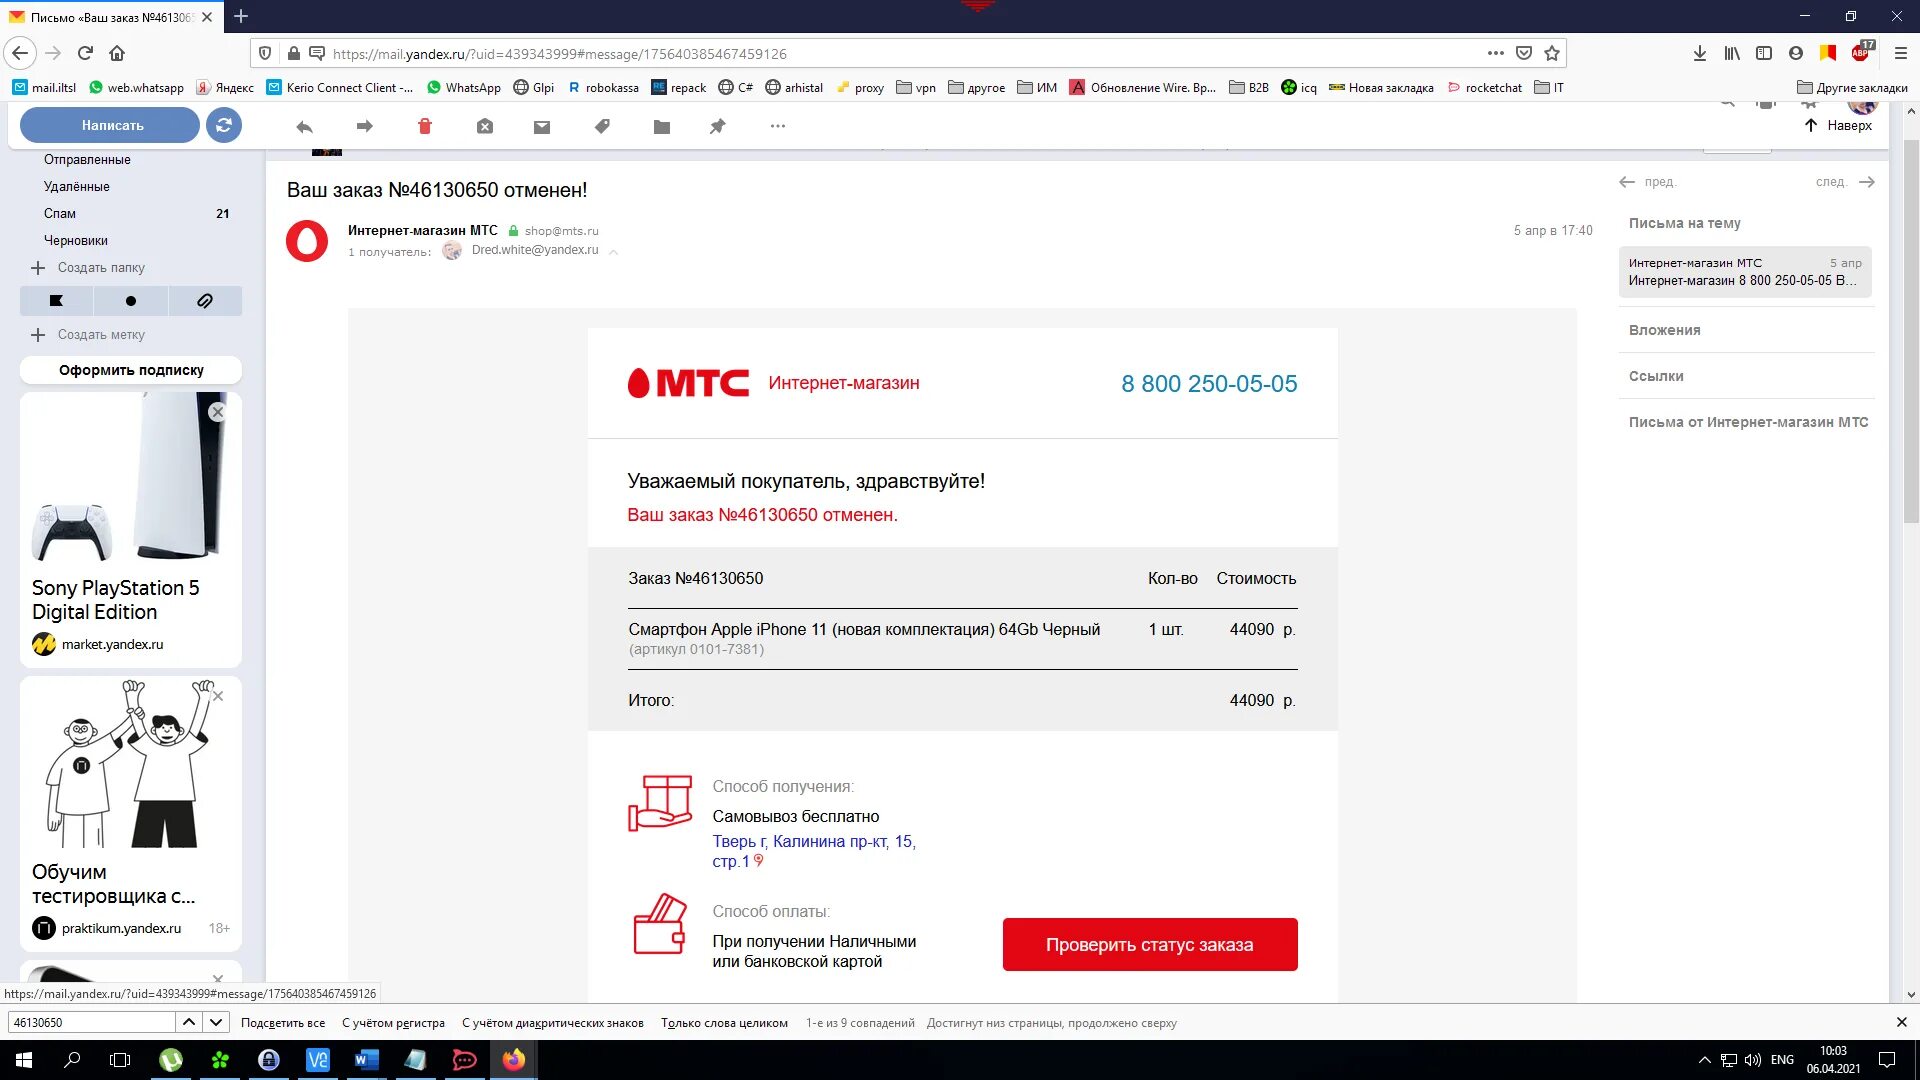
Task: Click the reply arrow icon in mail toolbar
Action: coord(305,126)
